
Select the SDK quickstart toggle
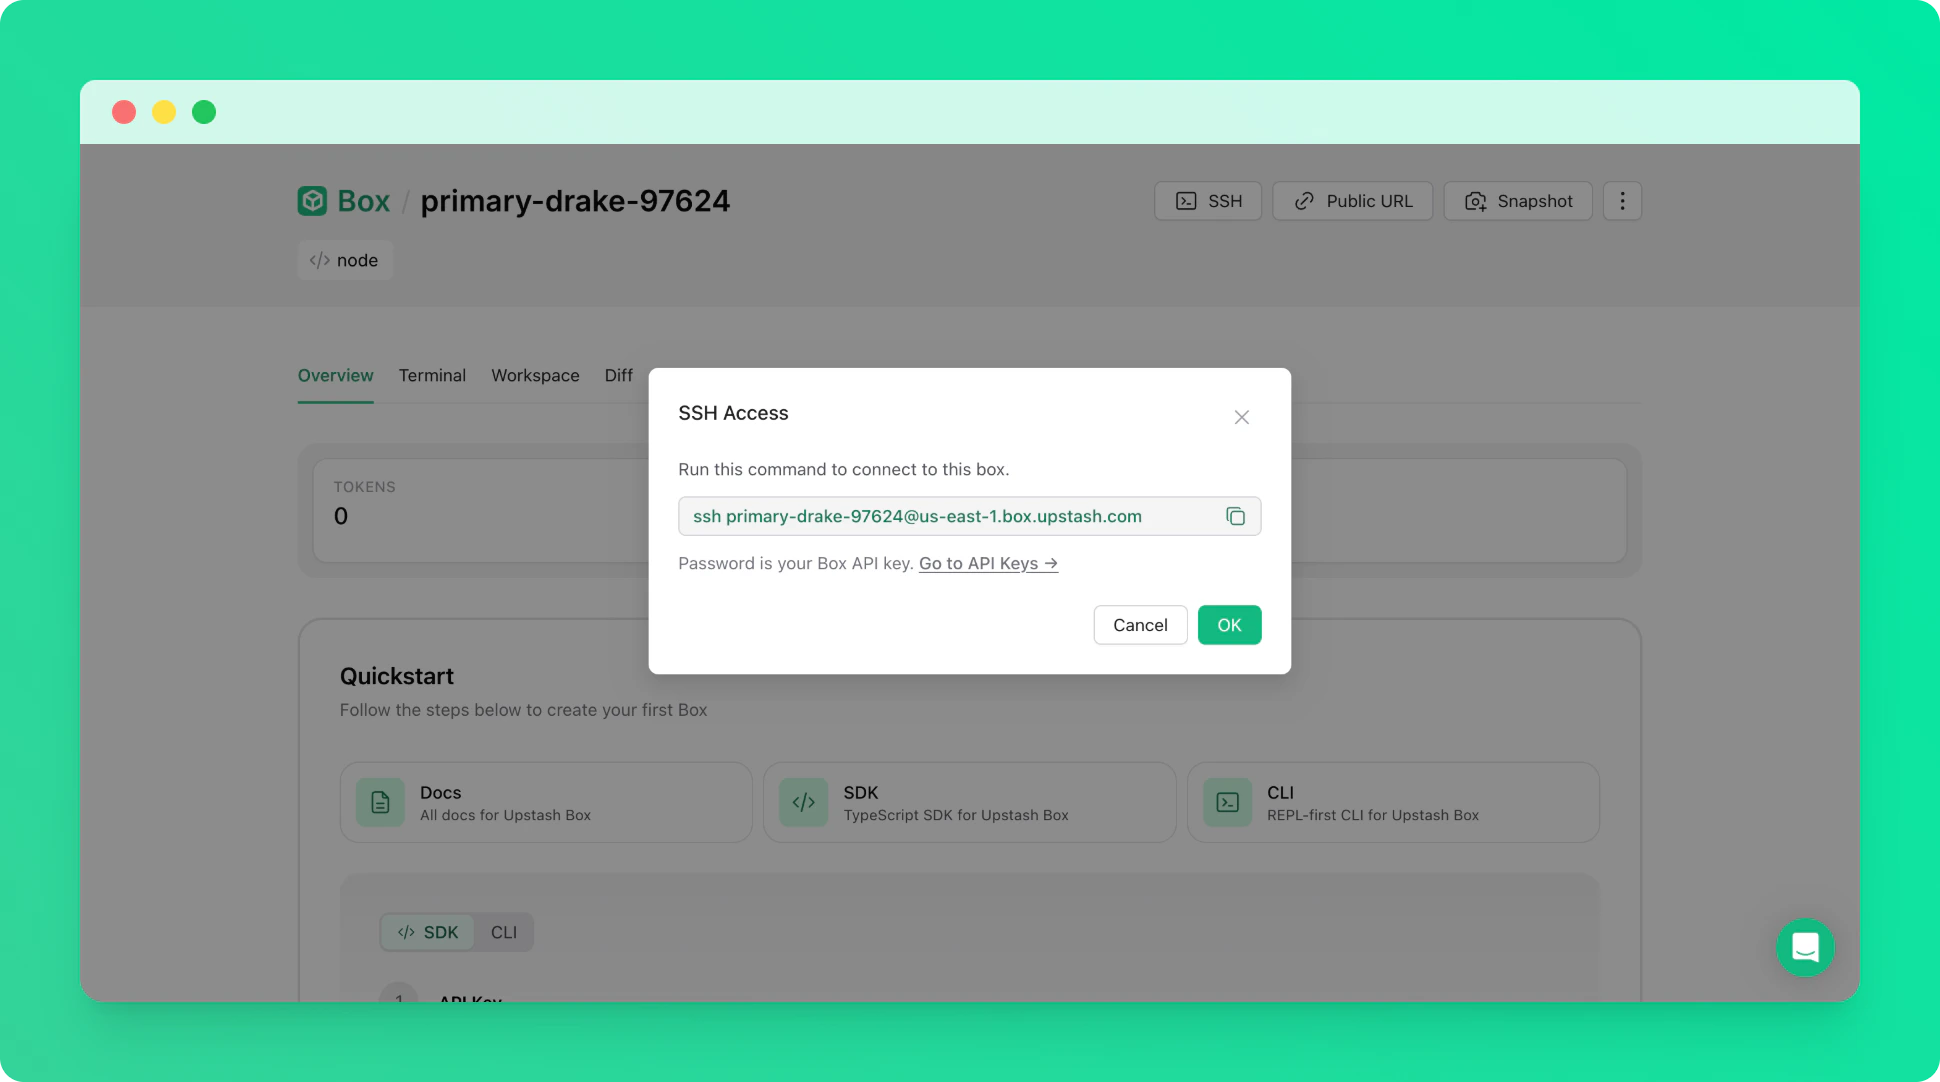tap(428, 932)
